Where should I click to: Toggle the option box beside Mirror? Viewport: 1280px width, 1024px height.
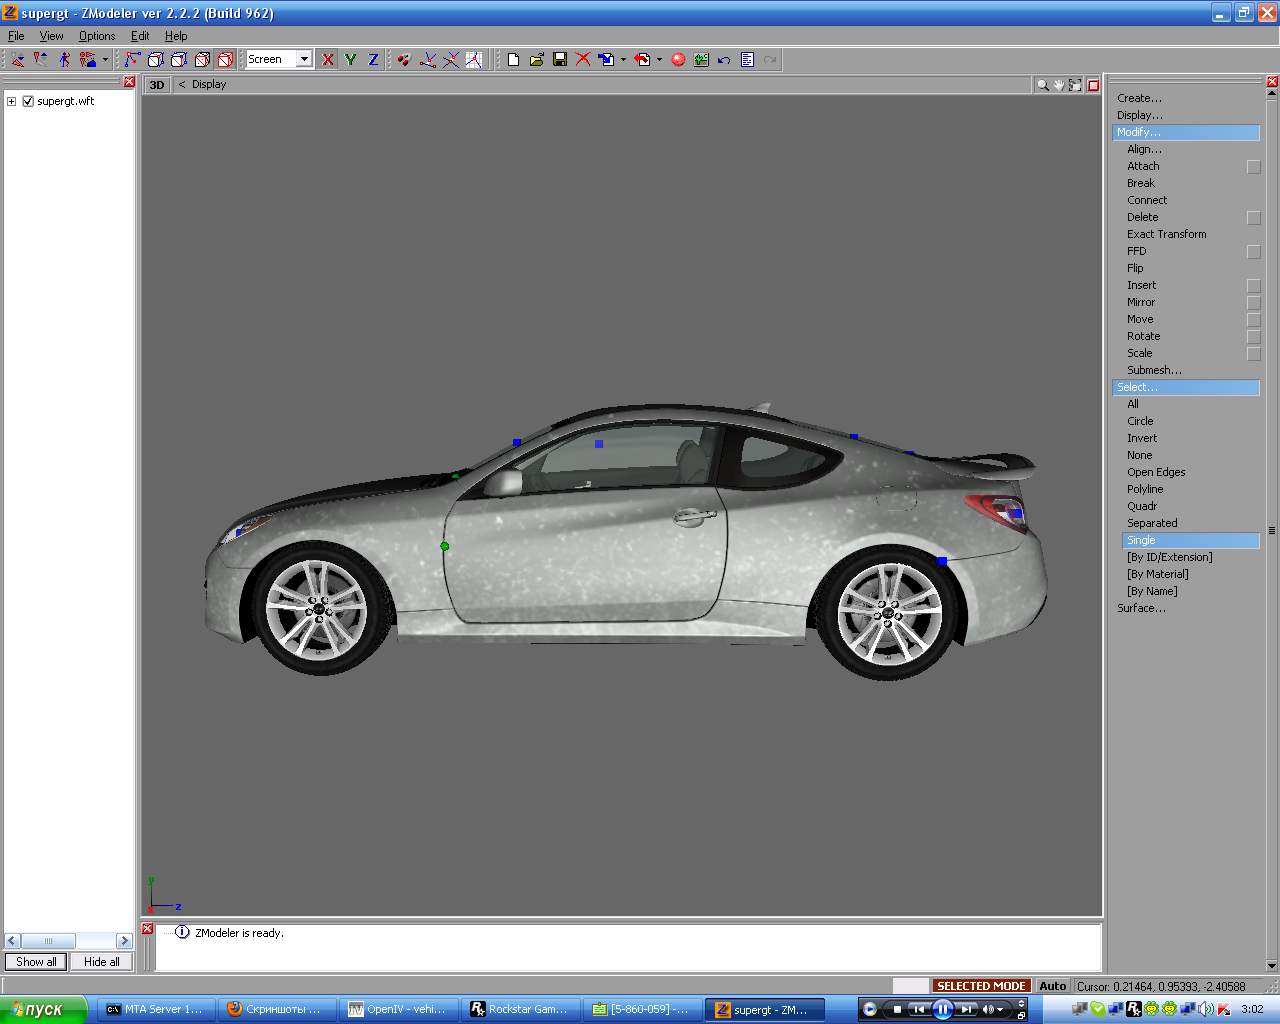coord(1253,303)
